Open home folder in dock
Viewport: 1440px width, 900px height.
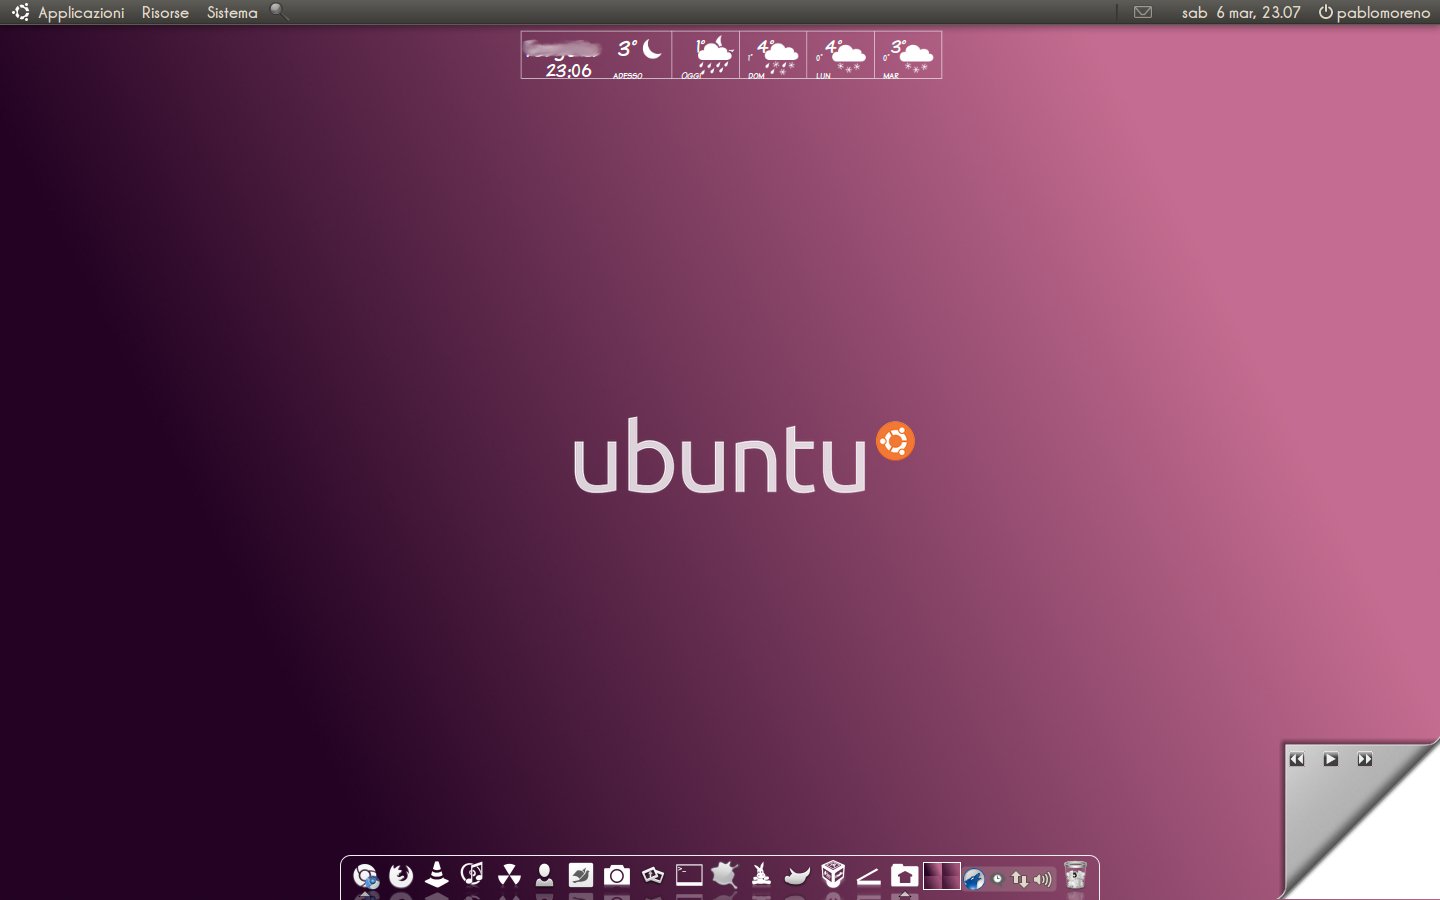click(x=905, y=876)
